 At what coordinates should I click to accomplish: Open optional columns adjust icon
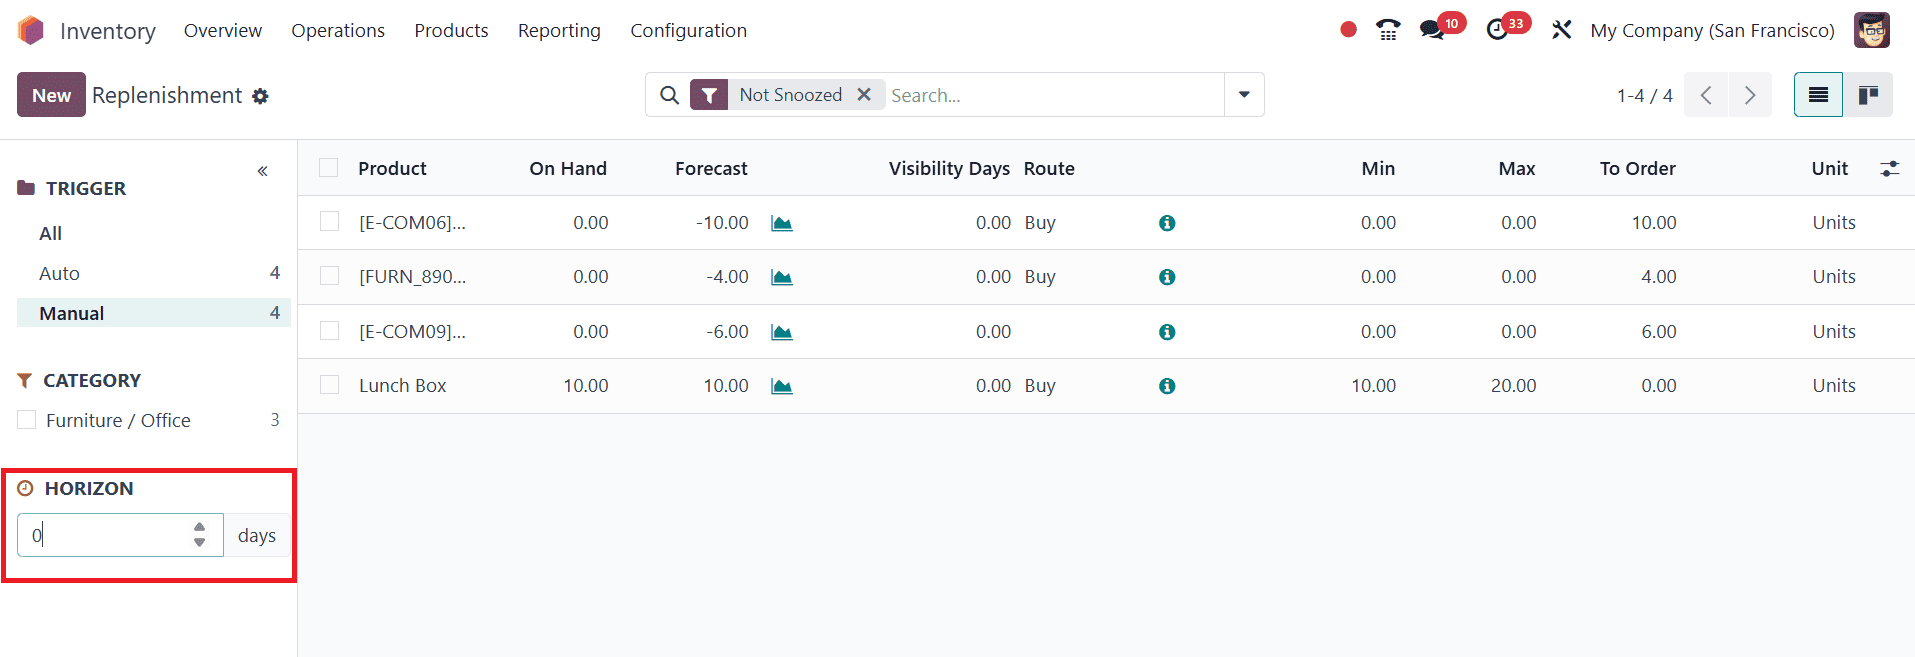pos(1889,169)
